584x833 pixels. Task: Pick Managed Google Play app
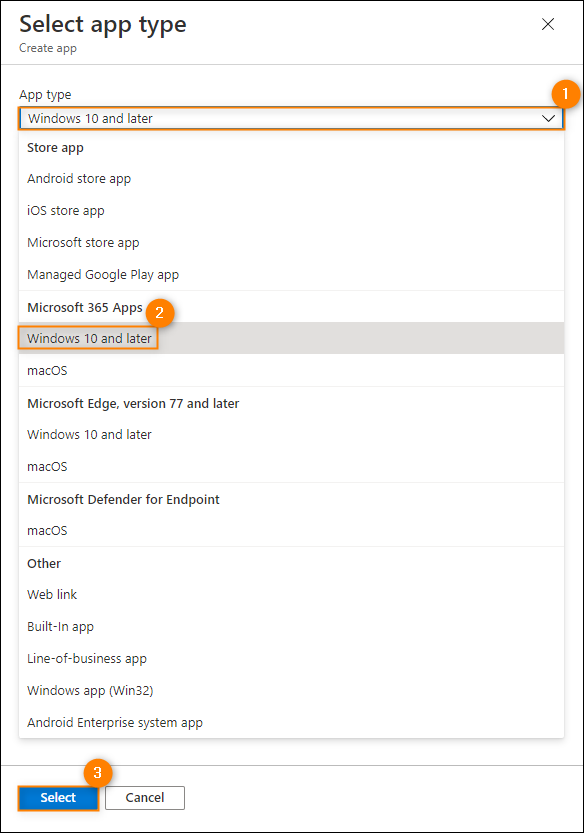tap(291, 274)
